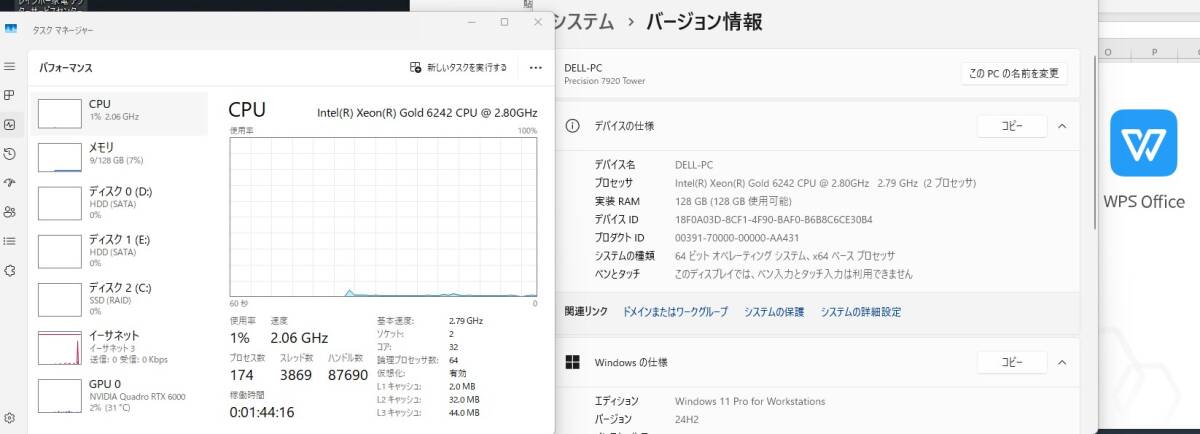Screen dimensions: 1200x434
Task: Select ディスク 2 (C:) SSD item
Action: [120, 298]
